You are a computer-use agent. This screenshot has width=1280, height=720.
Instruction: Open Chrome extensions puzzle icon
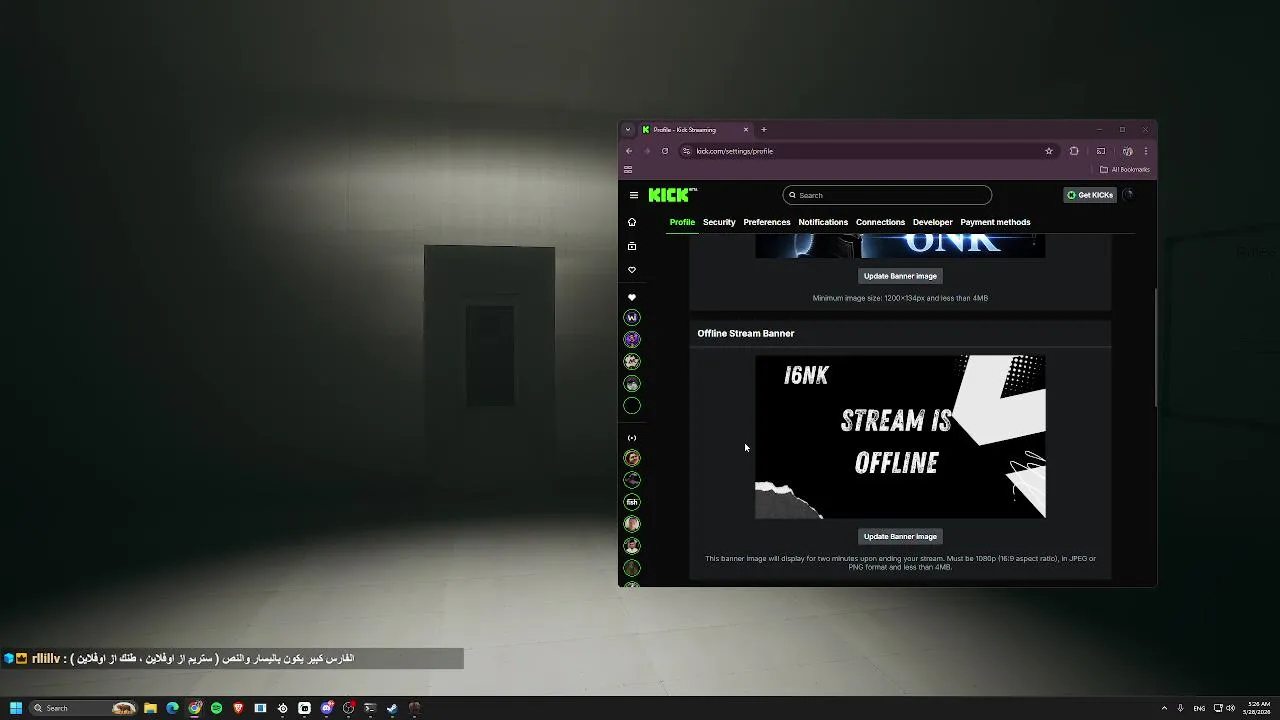tap(1074, 151)
